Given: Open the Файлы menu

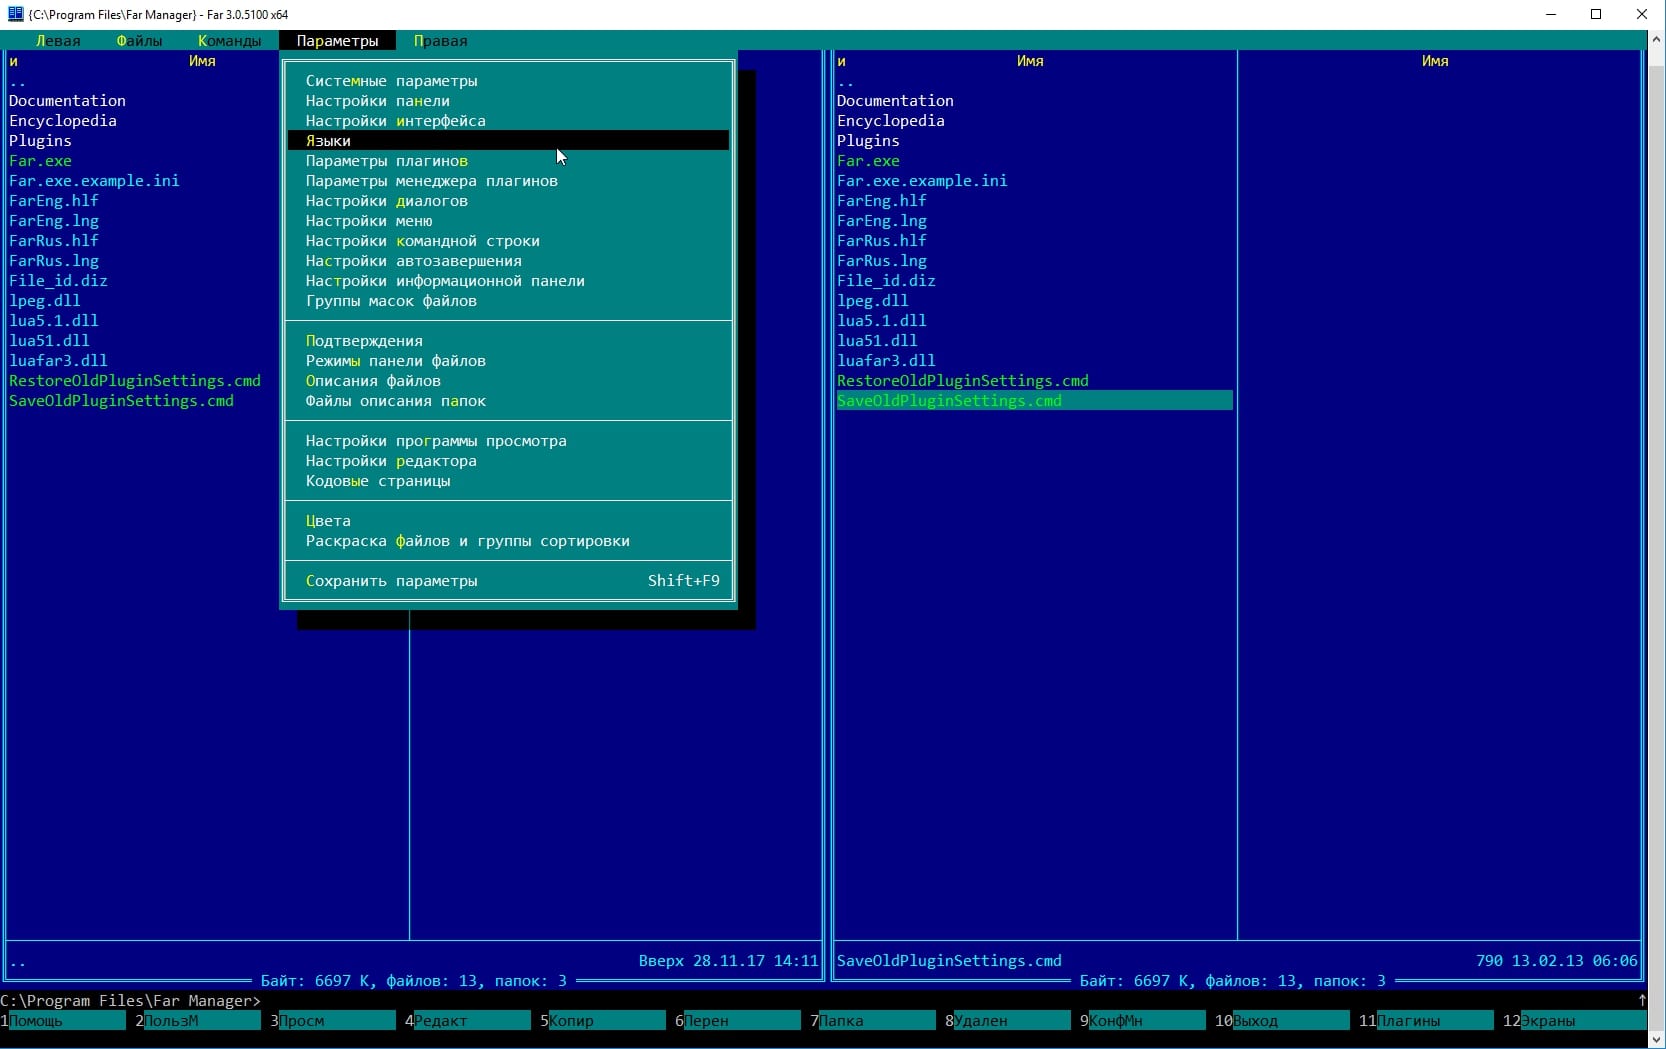Looking at the screenshot, I should [x=139, y=41].
